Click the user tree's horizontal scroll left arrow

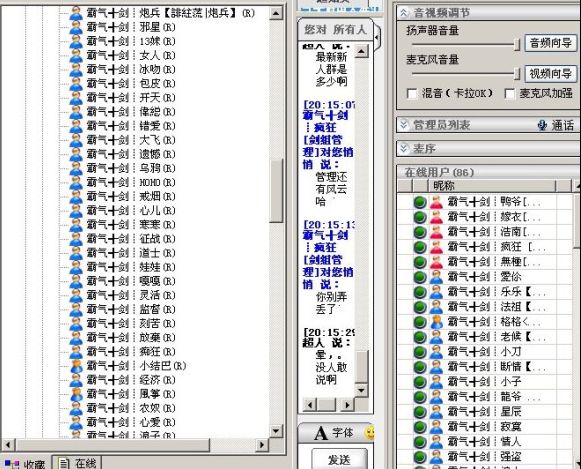click(8, 444)
